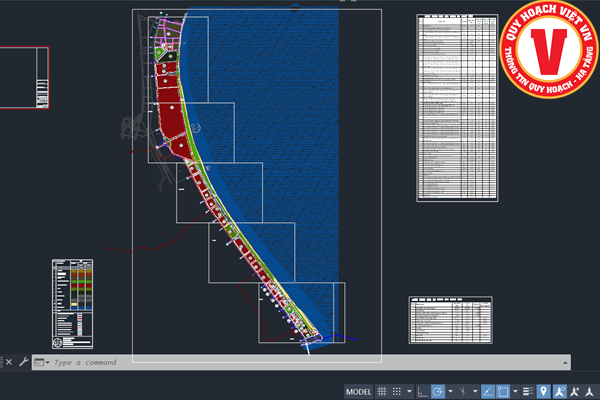The image size is (600, 400).
Task: Click the location pin icon in status bar
Action: click(x=543, y=390)
